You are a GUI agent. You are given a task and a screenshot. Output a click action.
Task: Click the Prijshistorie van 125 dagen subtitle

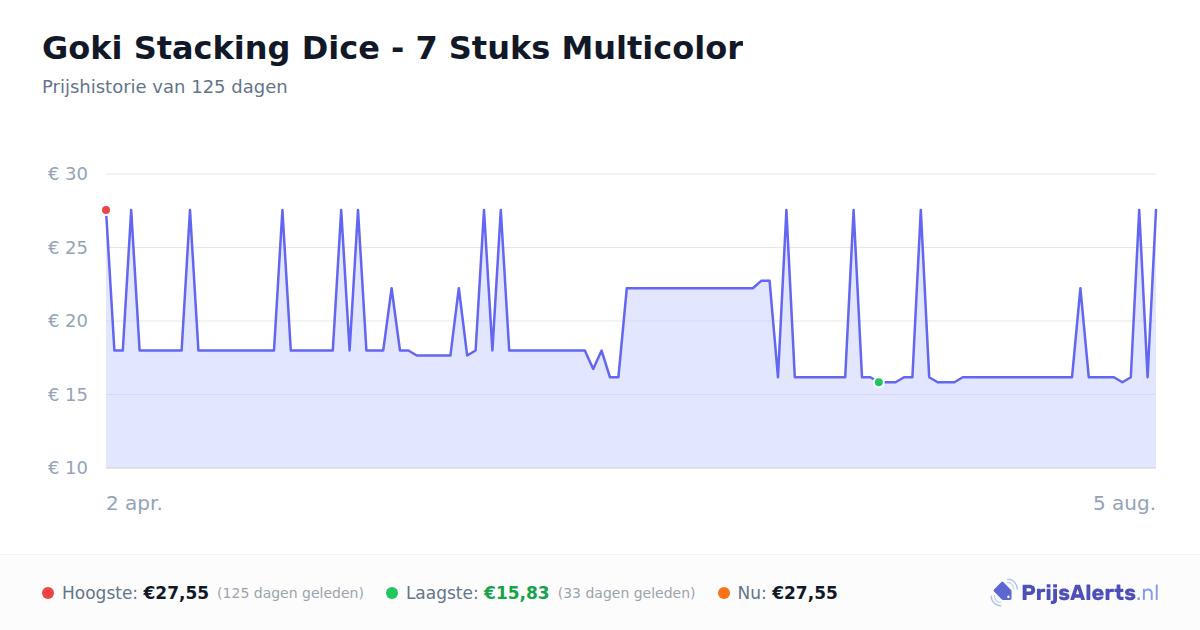click(x=165, y=87)
